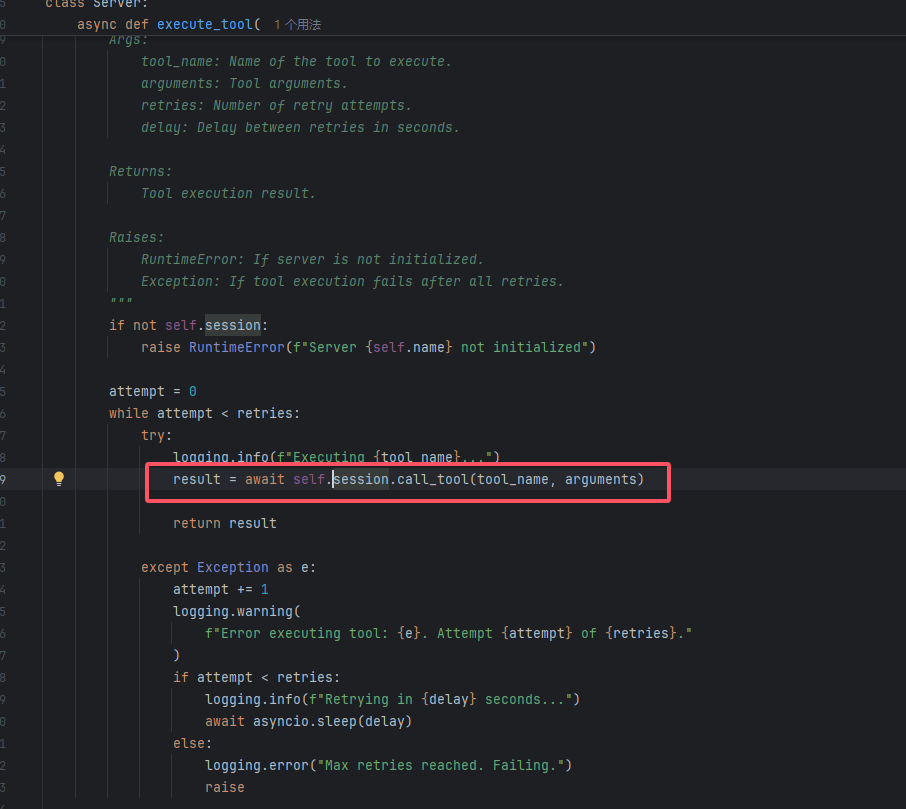Click 'return result' statement

[225, 523]
